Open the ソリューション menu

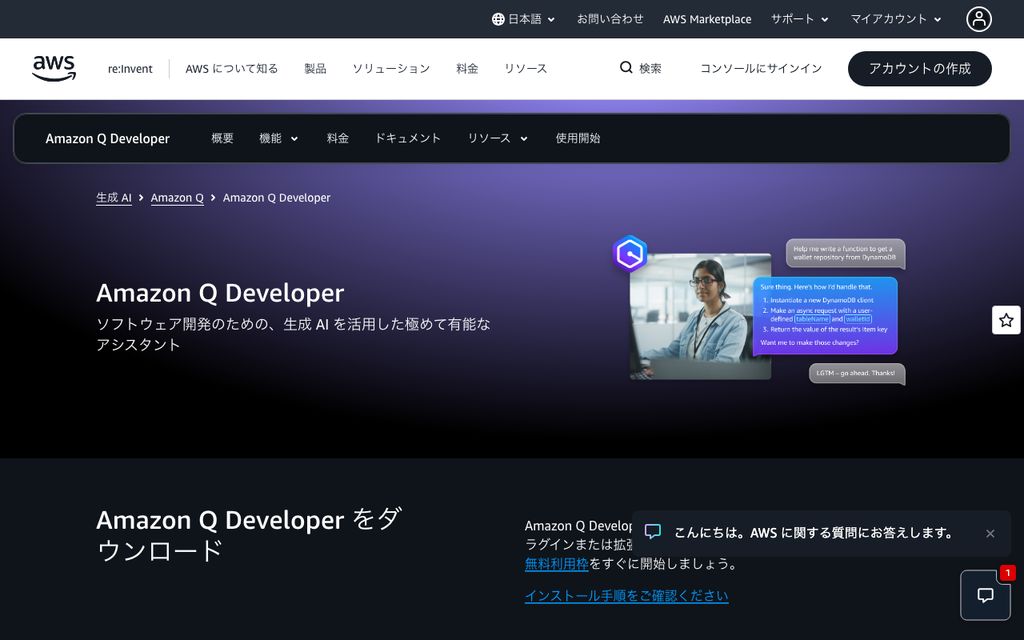click(391, 69)
